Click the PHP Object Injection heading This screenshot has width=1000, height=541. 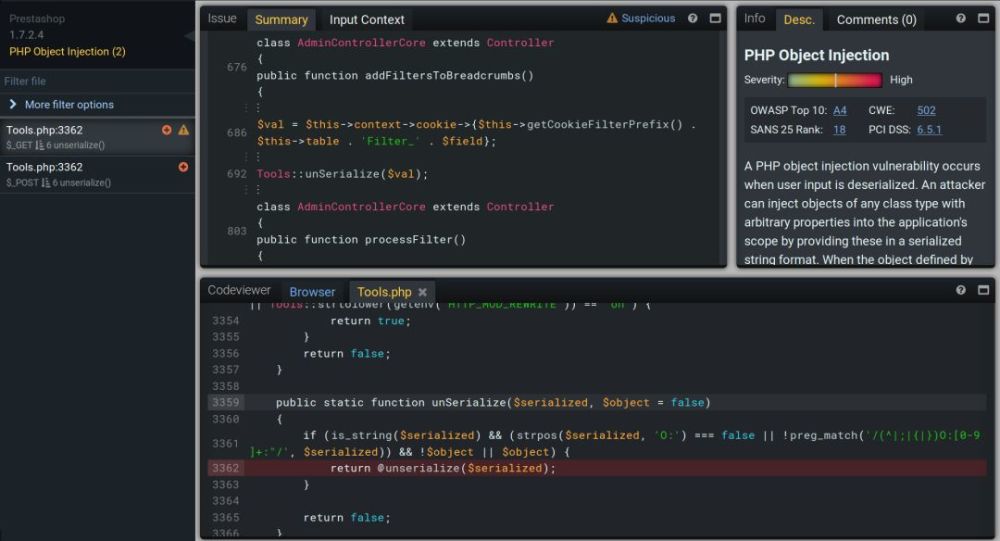(816, 56)
